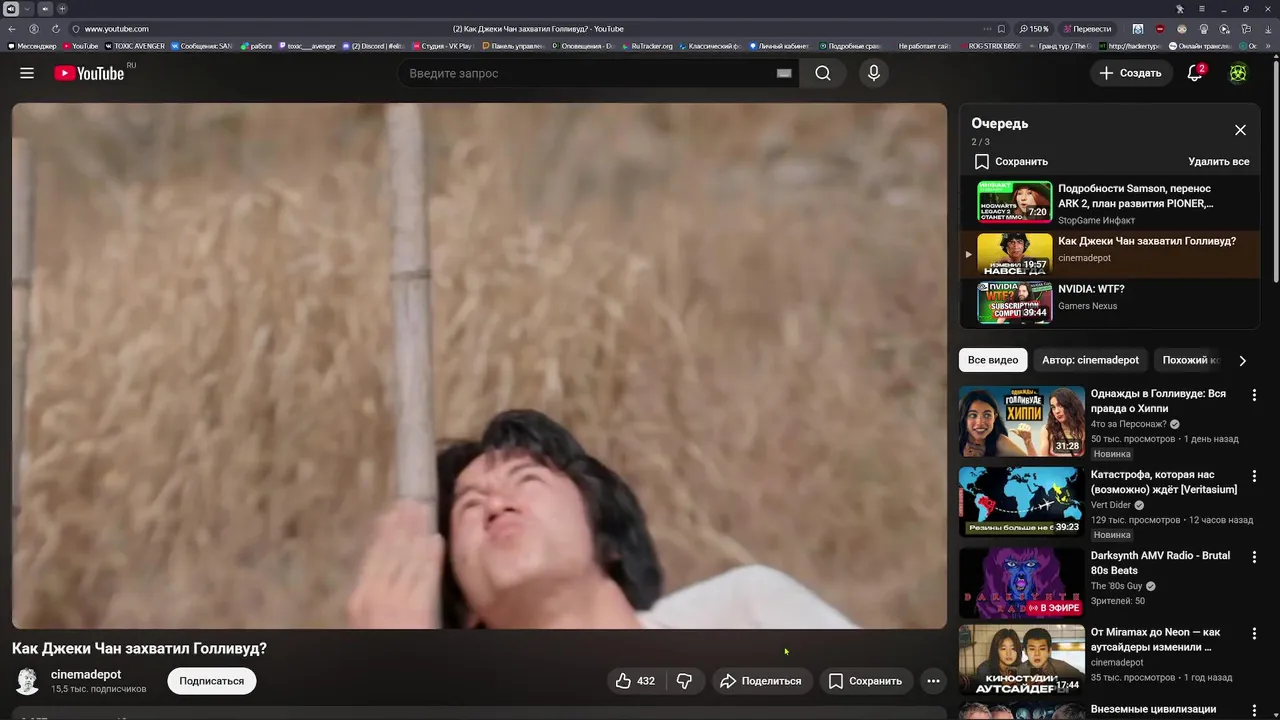The height and width of the screenshot is (720, 1280).
Task: Open options for Однажды в Голливуде video
Action: (1254, 395)
